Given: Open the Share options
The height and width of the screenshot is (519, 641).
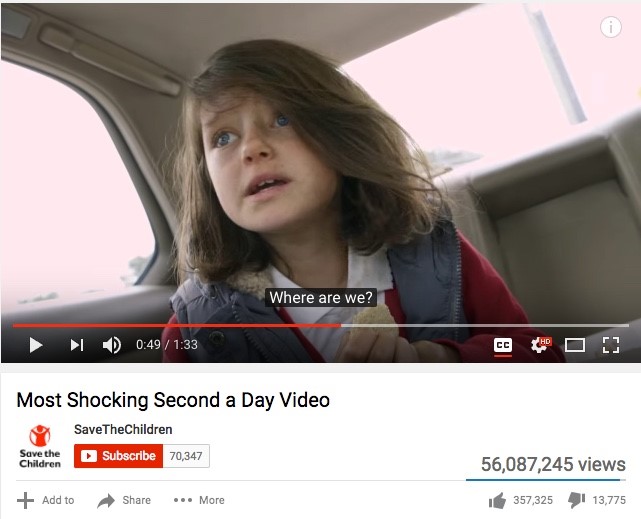Looking at the screenshot, I should (x=124, y=500).
